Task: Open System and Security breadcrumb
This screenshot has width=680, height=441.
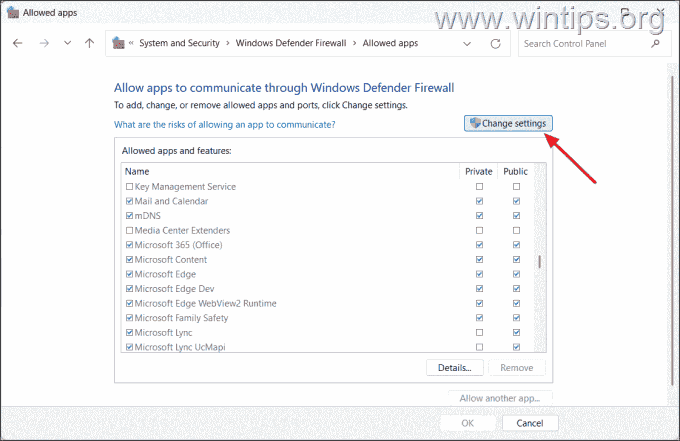Action: [179, 43]
